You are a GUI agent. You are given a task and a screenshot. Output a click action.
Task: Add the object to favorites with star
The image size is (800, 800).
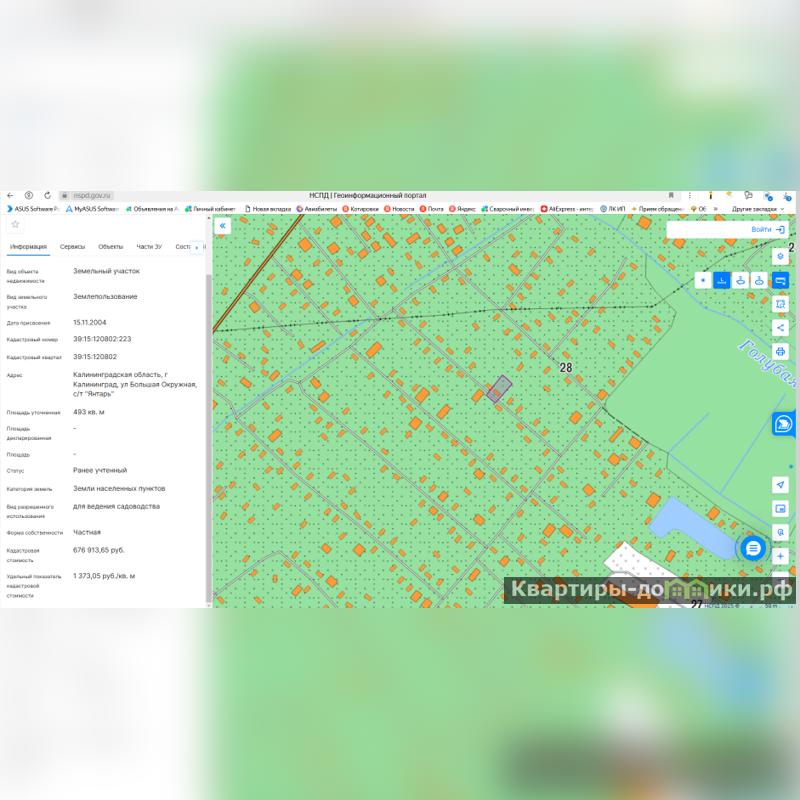click(15, 225)
